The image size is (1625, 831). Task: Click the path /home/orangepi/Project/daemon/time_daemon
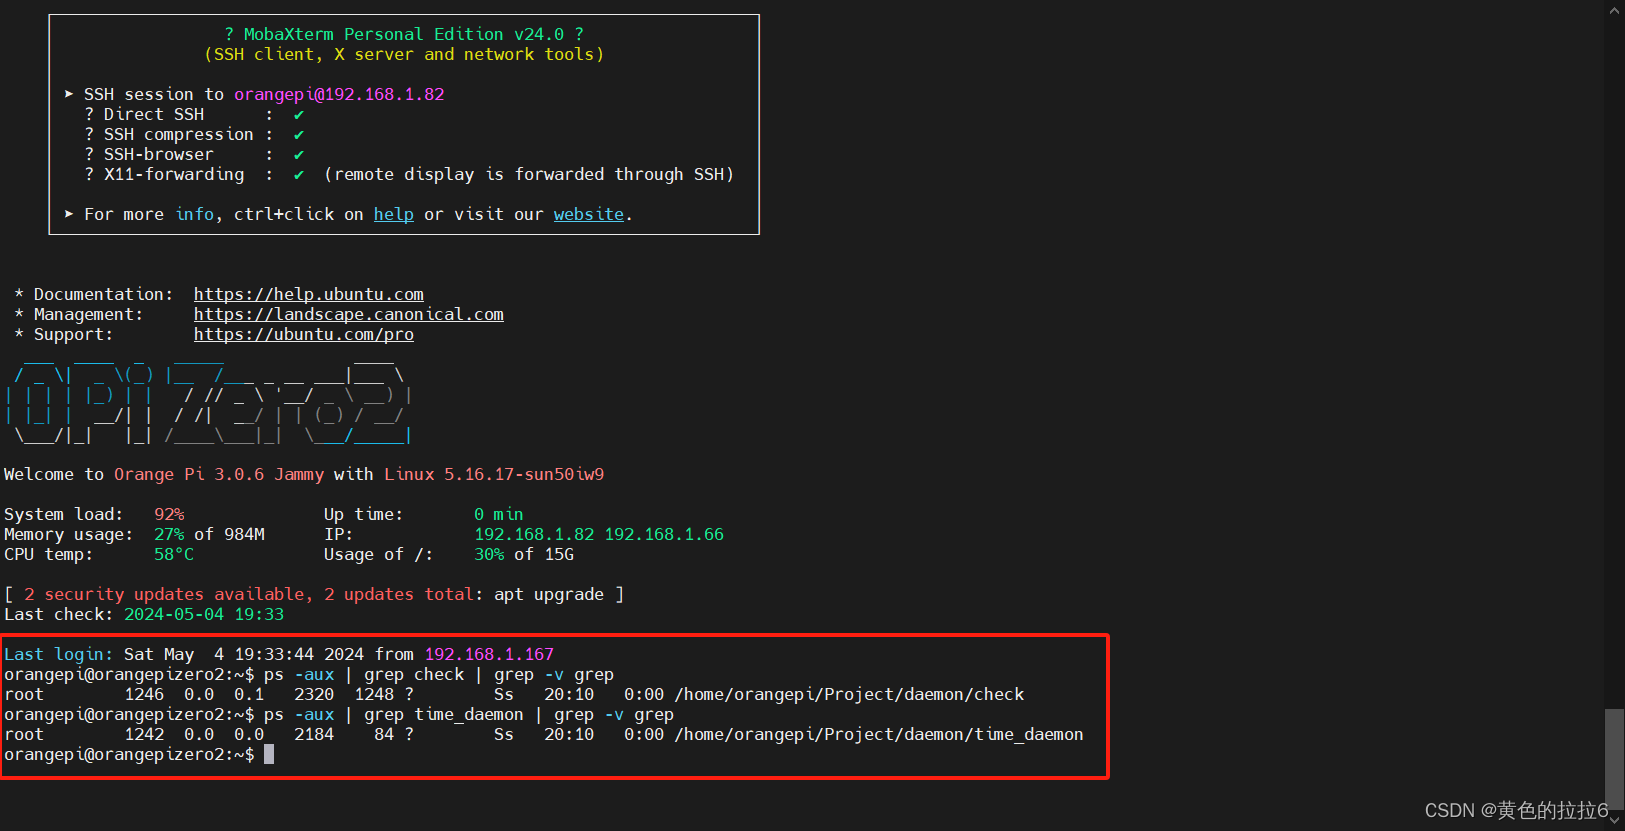click(879, 734)
